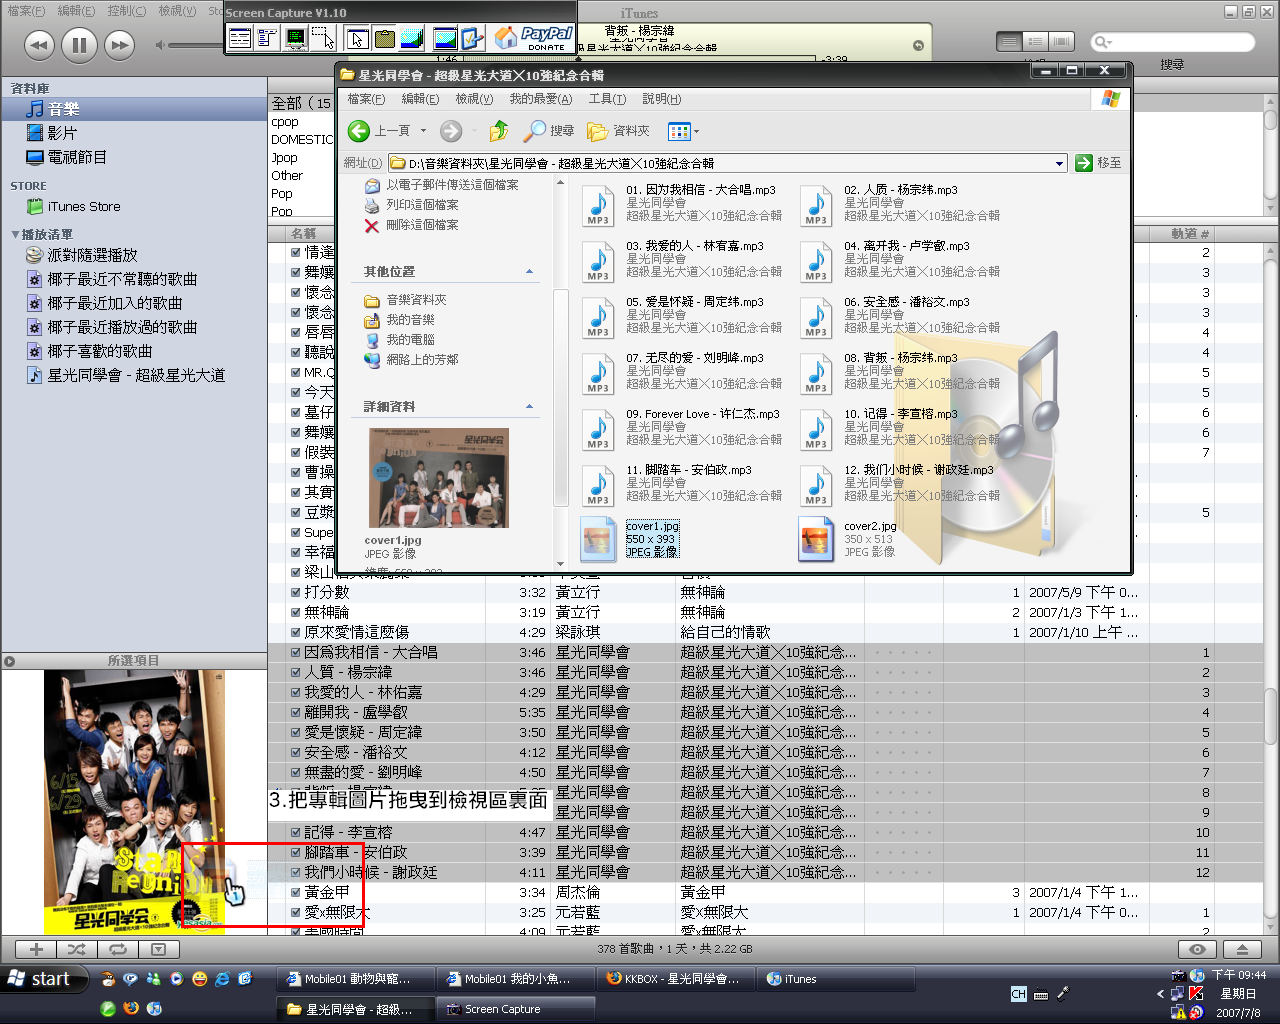Open playlist 星光同學會 - 超級星光大道

(x=133, y=375)
